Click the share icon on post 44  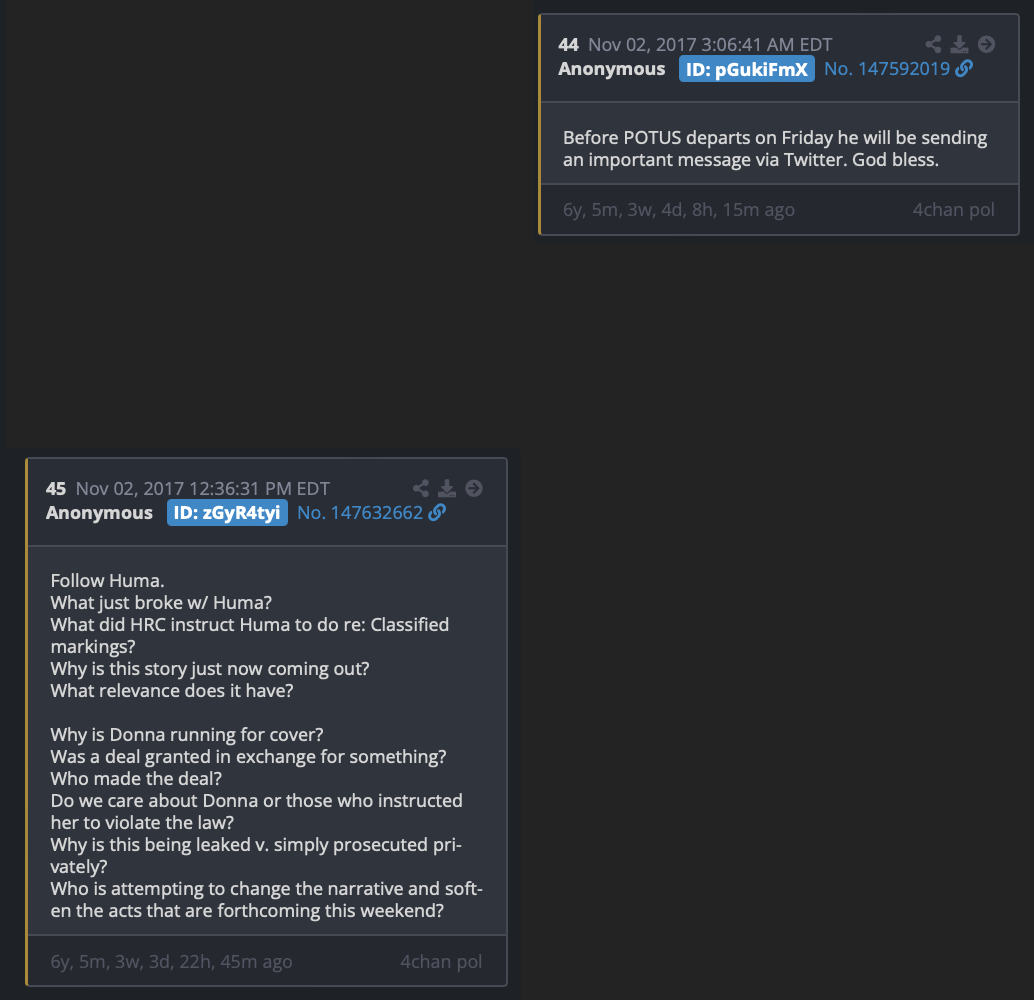coord(933,44)
